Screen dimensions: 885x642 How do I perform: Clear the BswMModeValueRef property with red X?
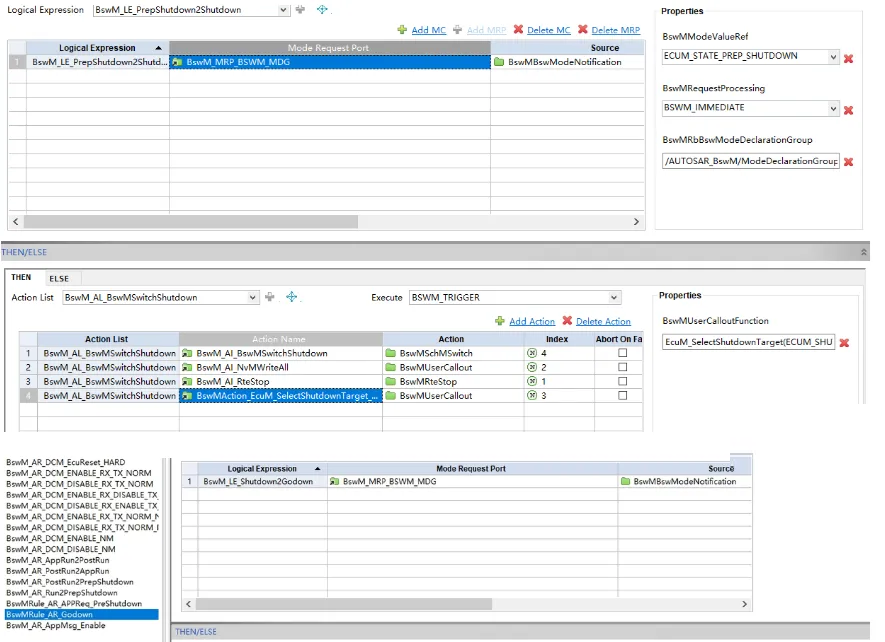pos(848,58)
